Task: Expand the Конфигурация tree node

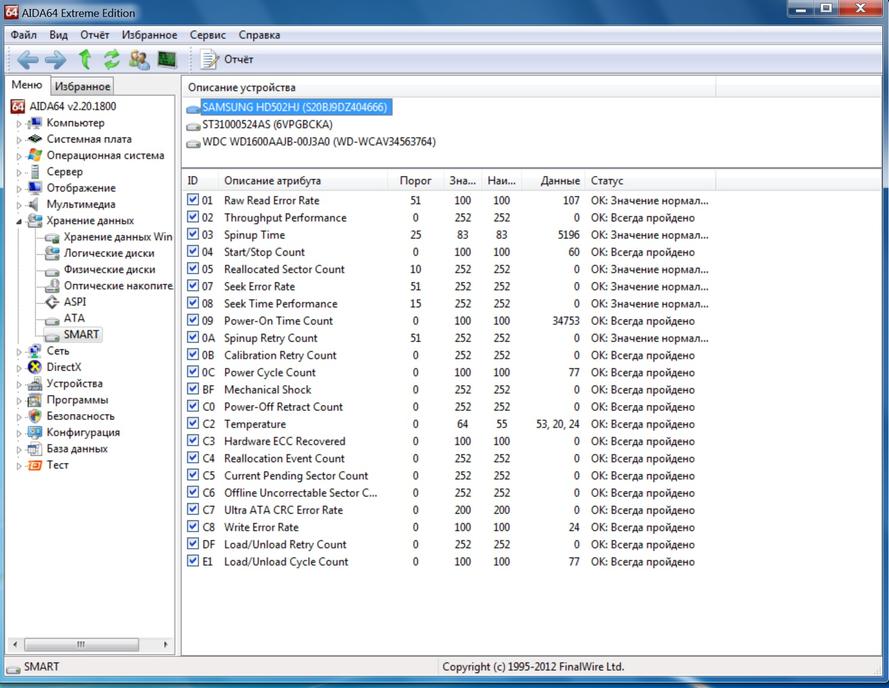Action: pyautogui.click(x=19, y=433)
